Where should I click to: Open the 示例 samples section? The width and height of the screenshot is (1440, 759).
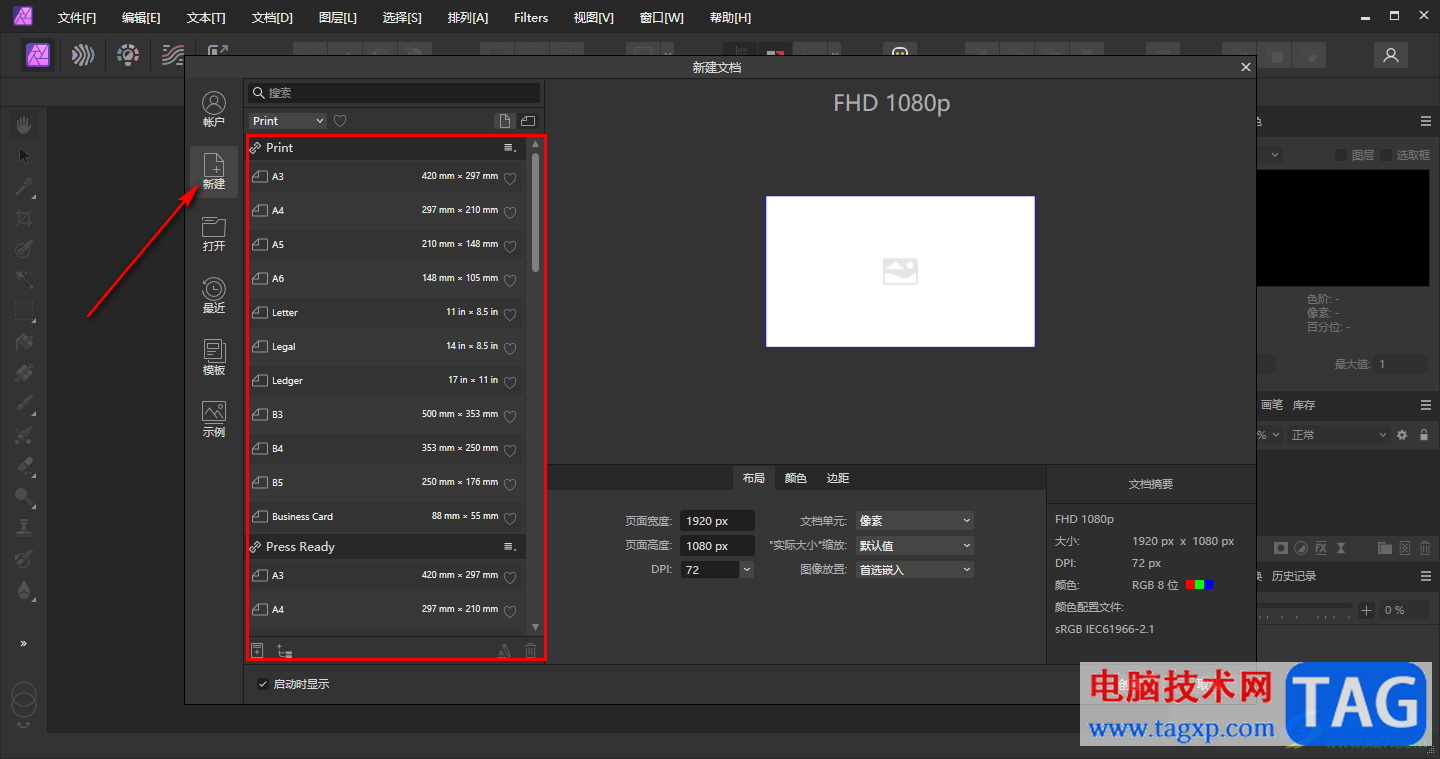point(214,419)
